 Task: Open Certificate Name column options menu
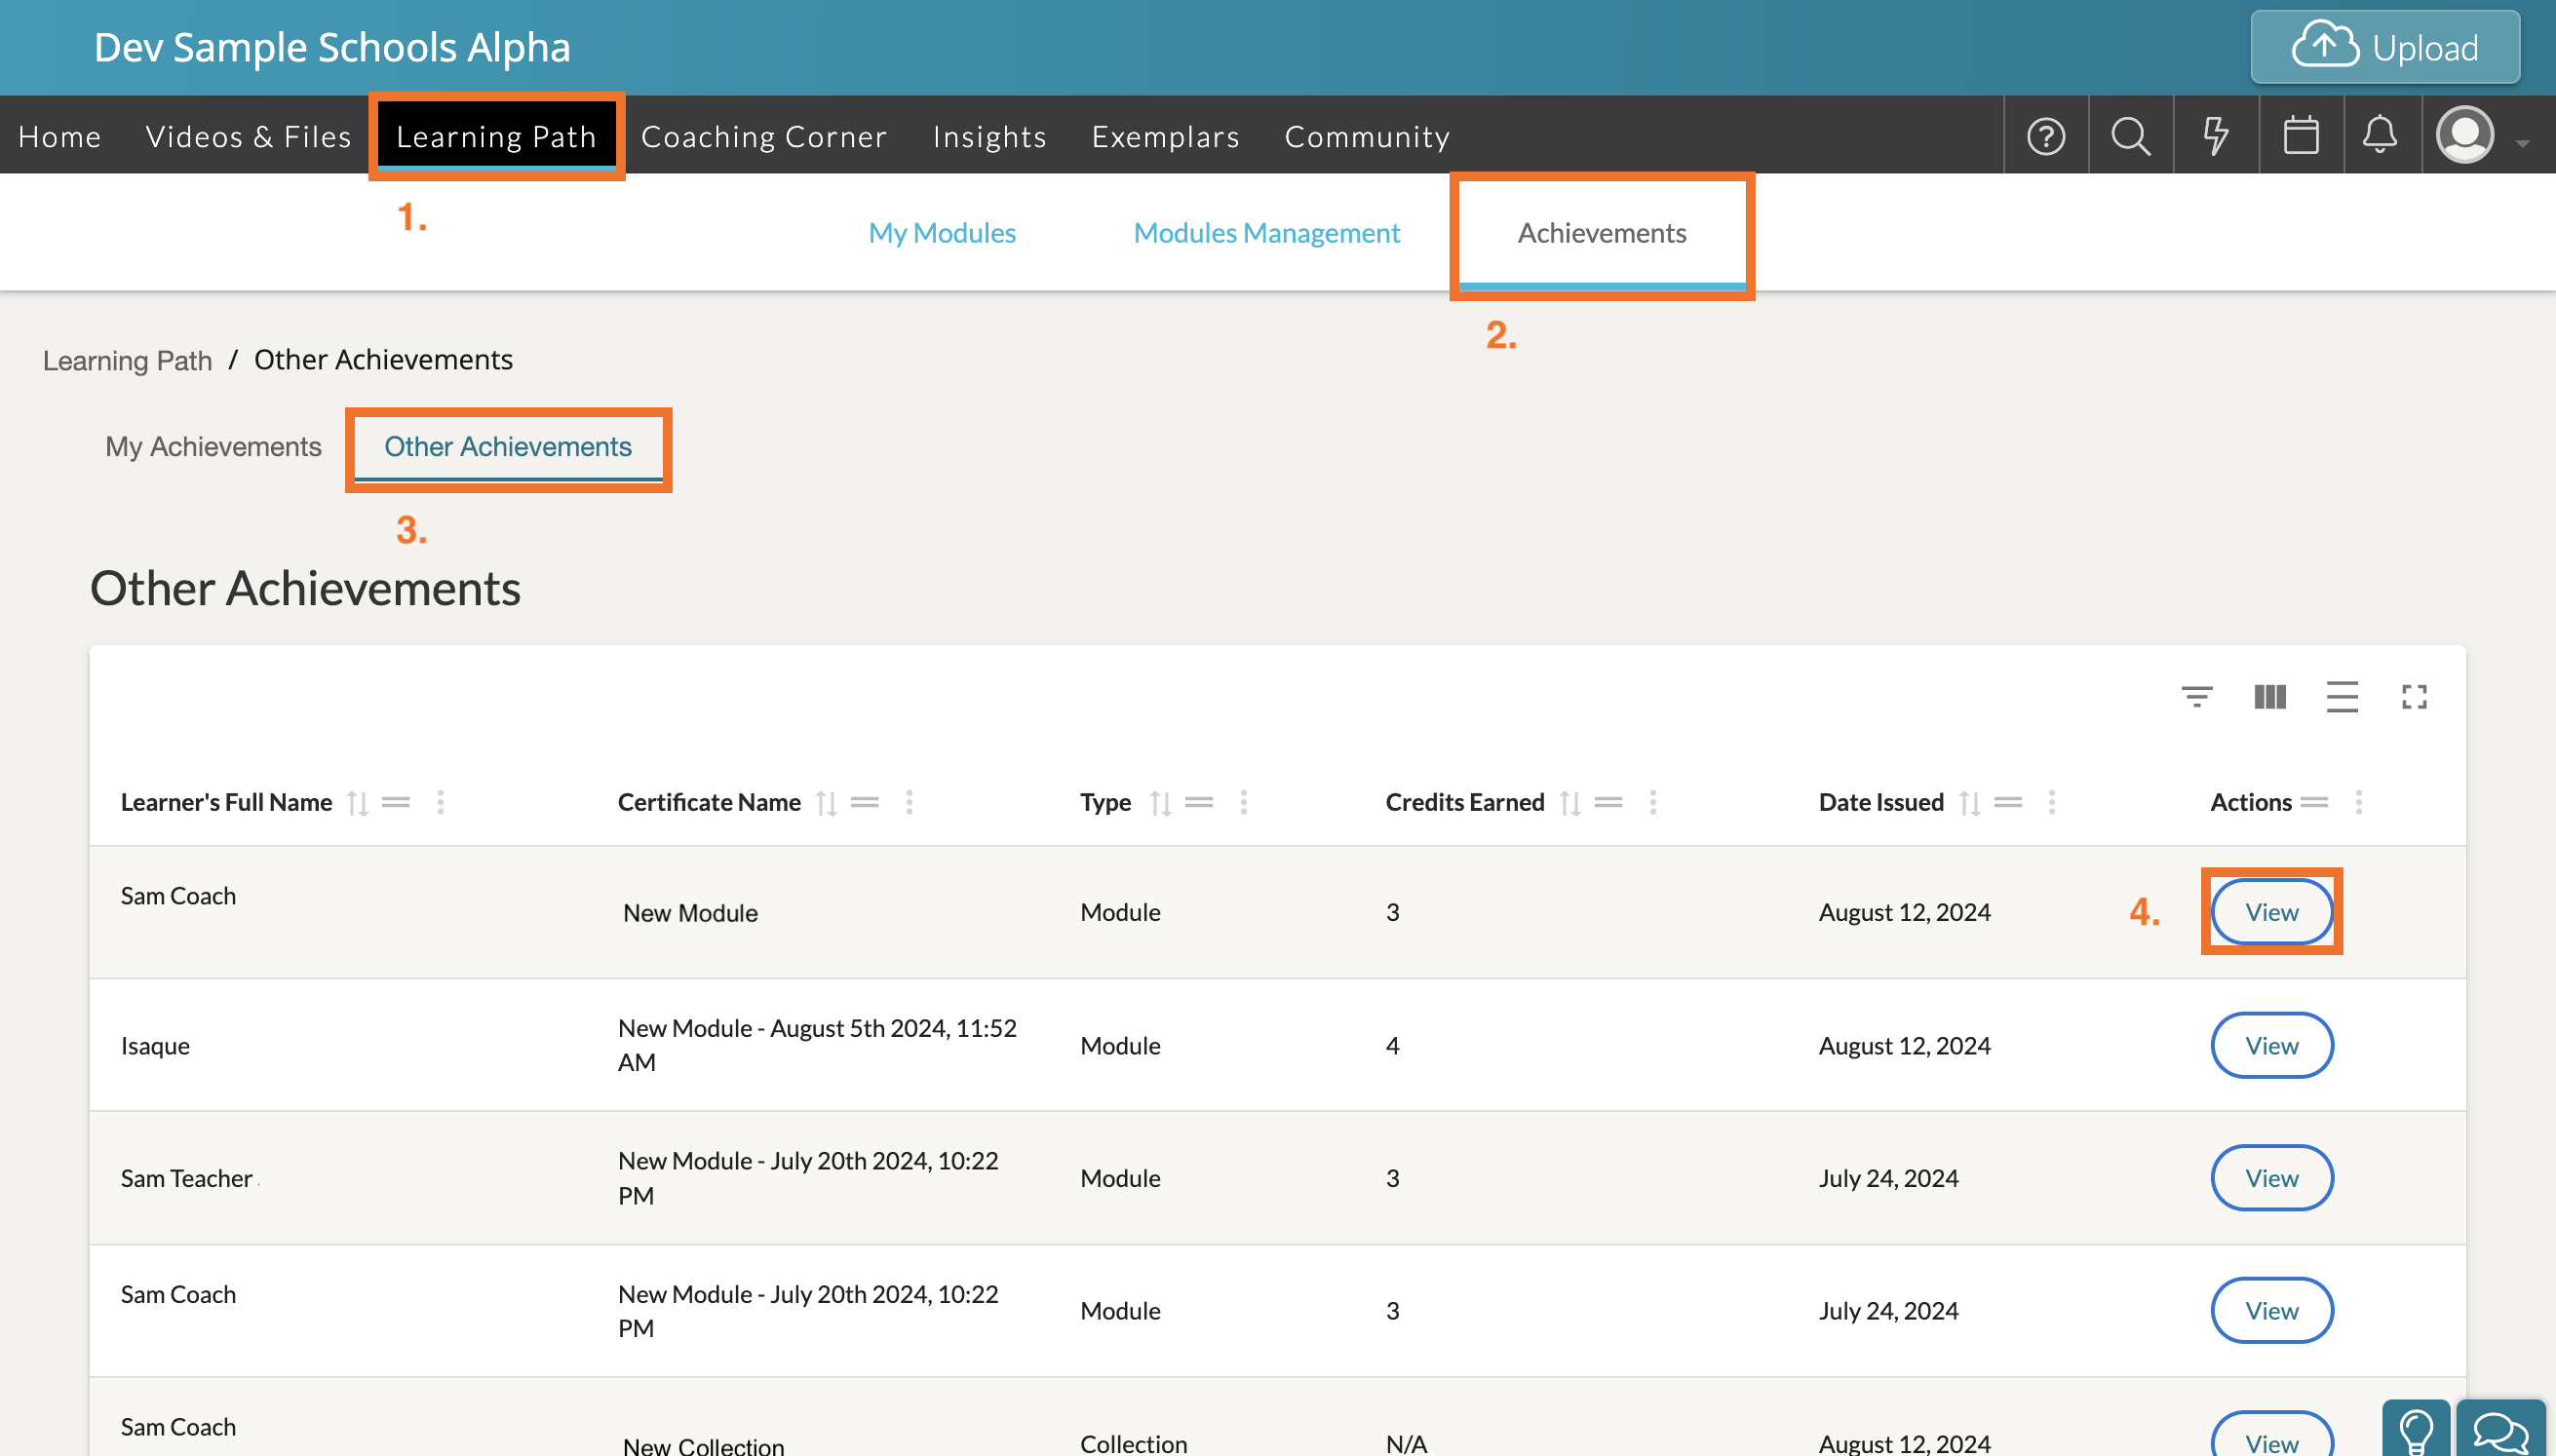(x=909, y=803)
